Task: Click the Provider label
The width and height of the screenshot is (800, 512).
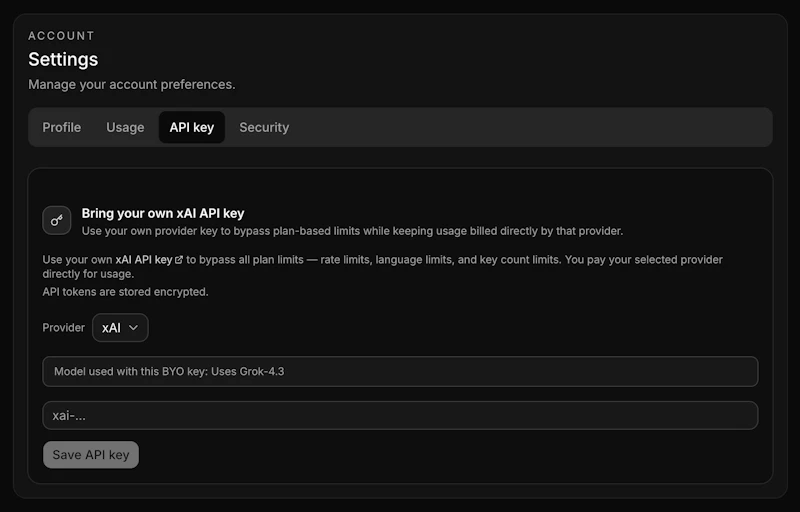Action: [63, 327]
